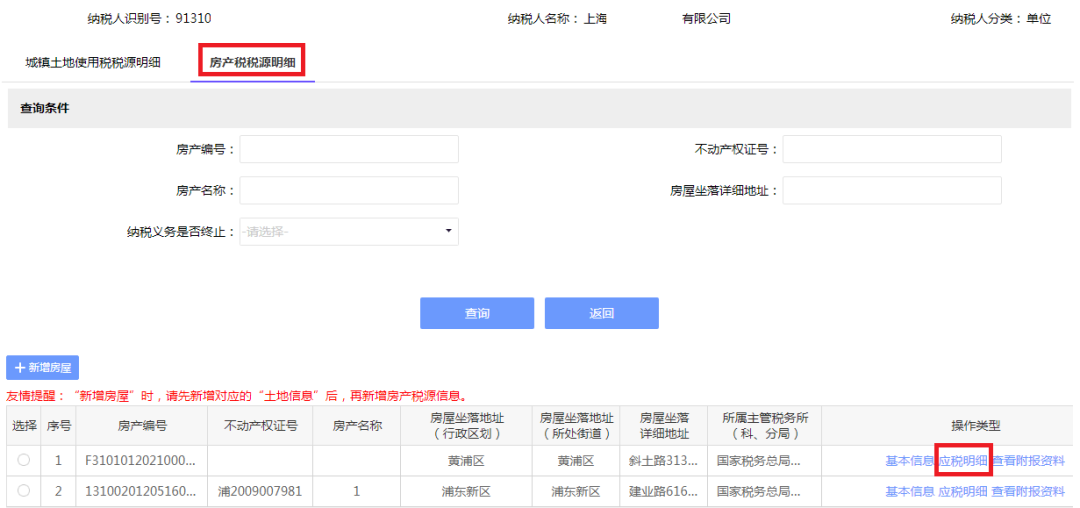
Task: Open 查看附报资料 for the 黄浦区 row
Action: (x=1028, y=461)
